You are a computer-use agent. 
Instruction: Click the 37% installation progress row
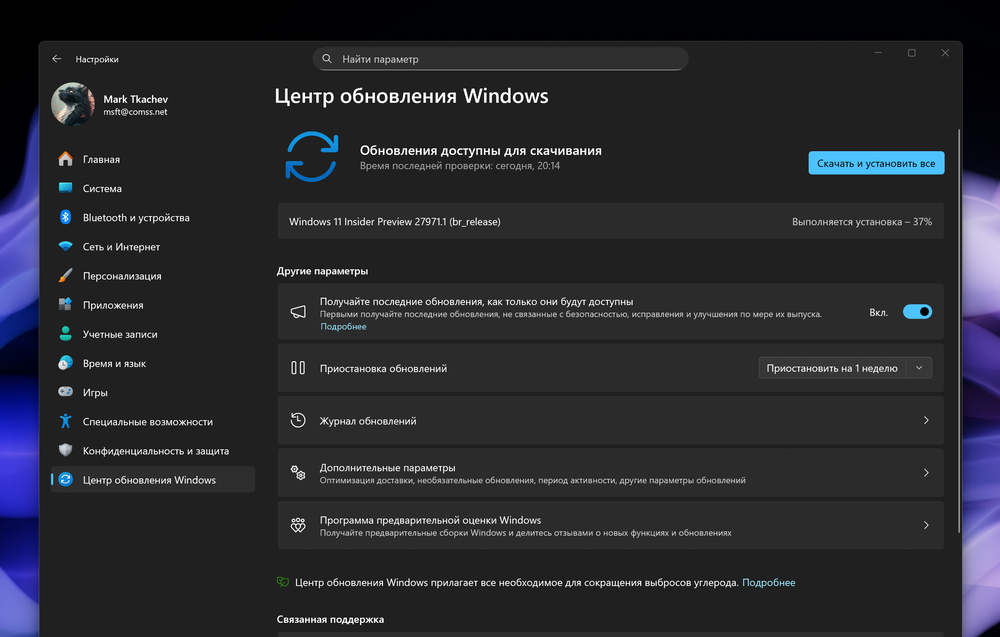(610, 221)
